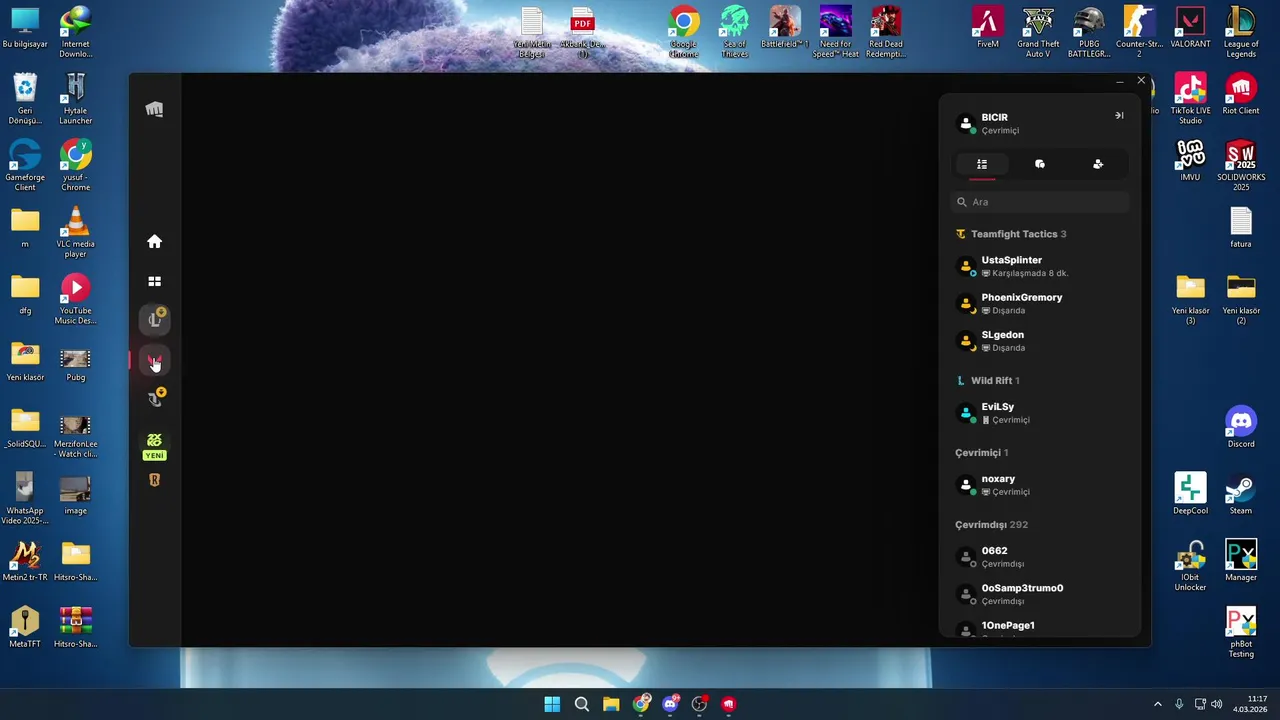
Task: Open Sea of Thieves desktop shortcut
Action: click(735, 32)
